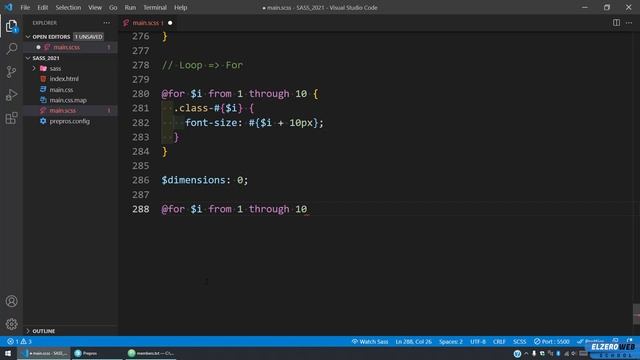The width and height of the screenshot is (640, 360).
Task: Open the Help menu
Action: point(180,7)
